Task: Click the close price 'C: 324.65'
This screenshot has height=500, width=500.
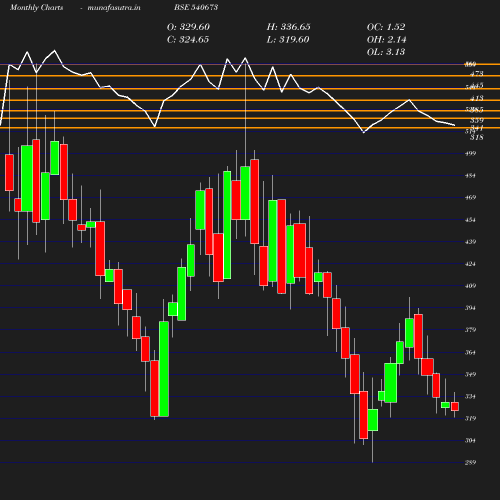Action: pyautogui.click(x=188, y=39)
